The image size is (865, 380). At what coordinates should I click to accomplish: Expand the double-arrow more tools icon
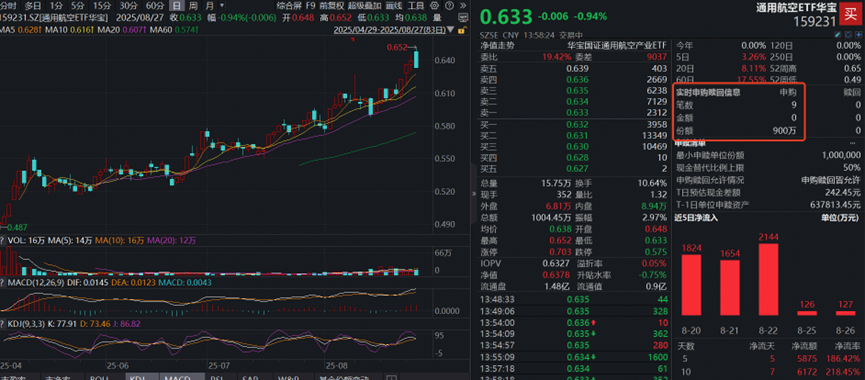click(x=463, y=6)
